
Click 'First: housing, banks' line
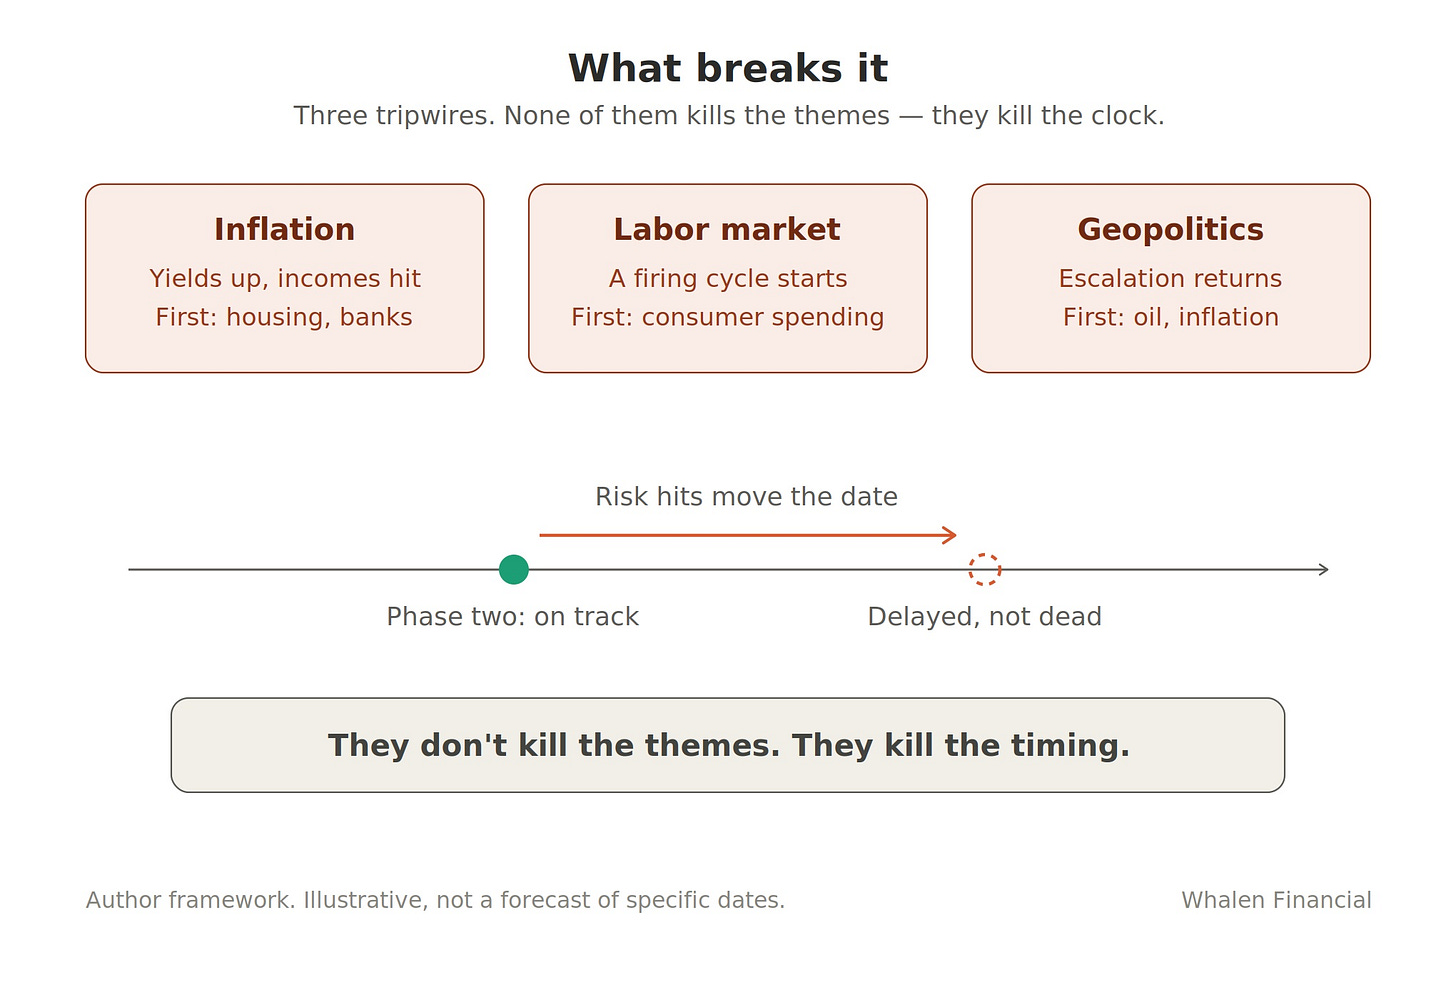coord(284,317)
